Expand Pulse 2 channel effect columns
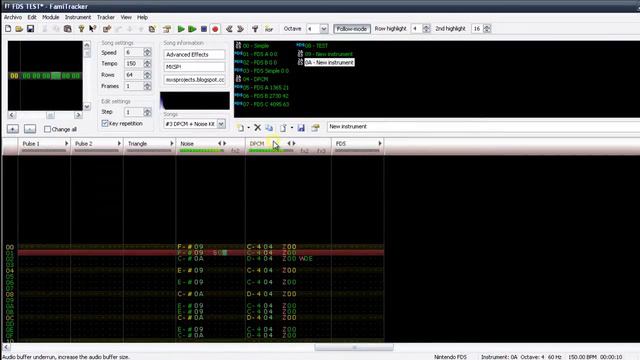The image size is (640, 360). (119, 144)
